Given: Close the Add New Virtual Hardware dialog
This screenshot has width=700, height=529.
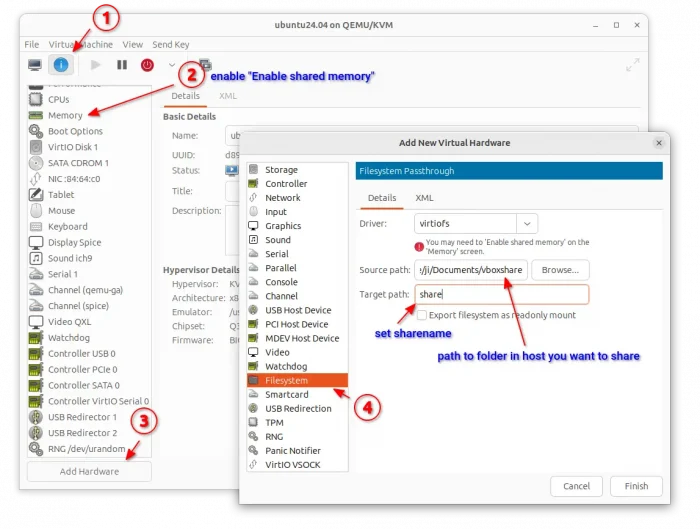Looking at the screenshot, I should pos(658,143).
